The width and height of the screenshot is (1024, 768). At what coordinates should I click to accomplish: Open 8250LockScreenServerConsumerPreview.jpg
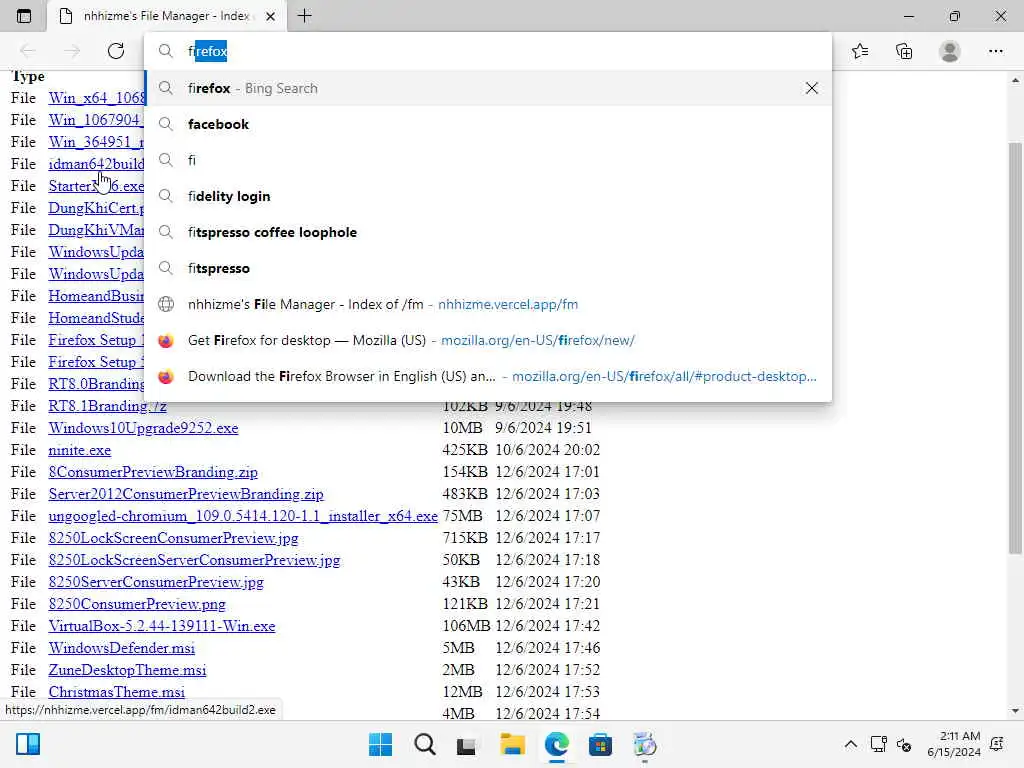click(x=194, y=560)
